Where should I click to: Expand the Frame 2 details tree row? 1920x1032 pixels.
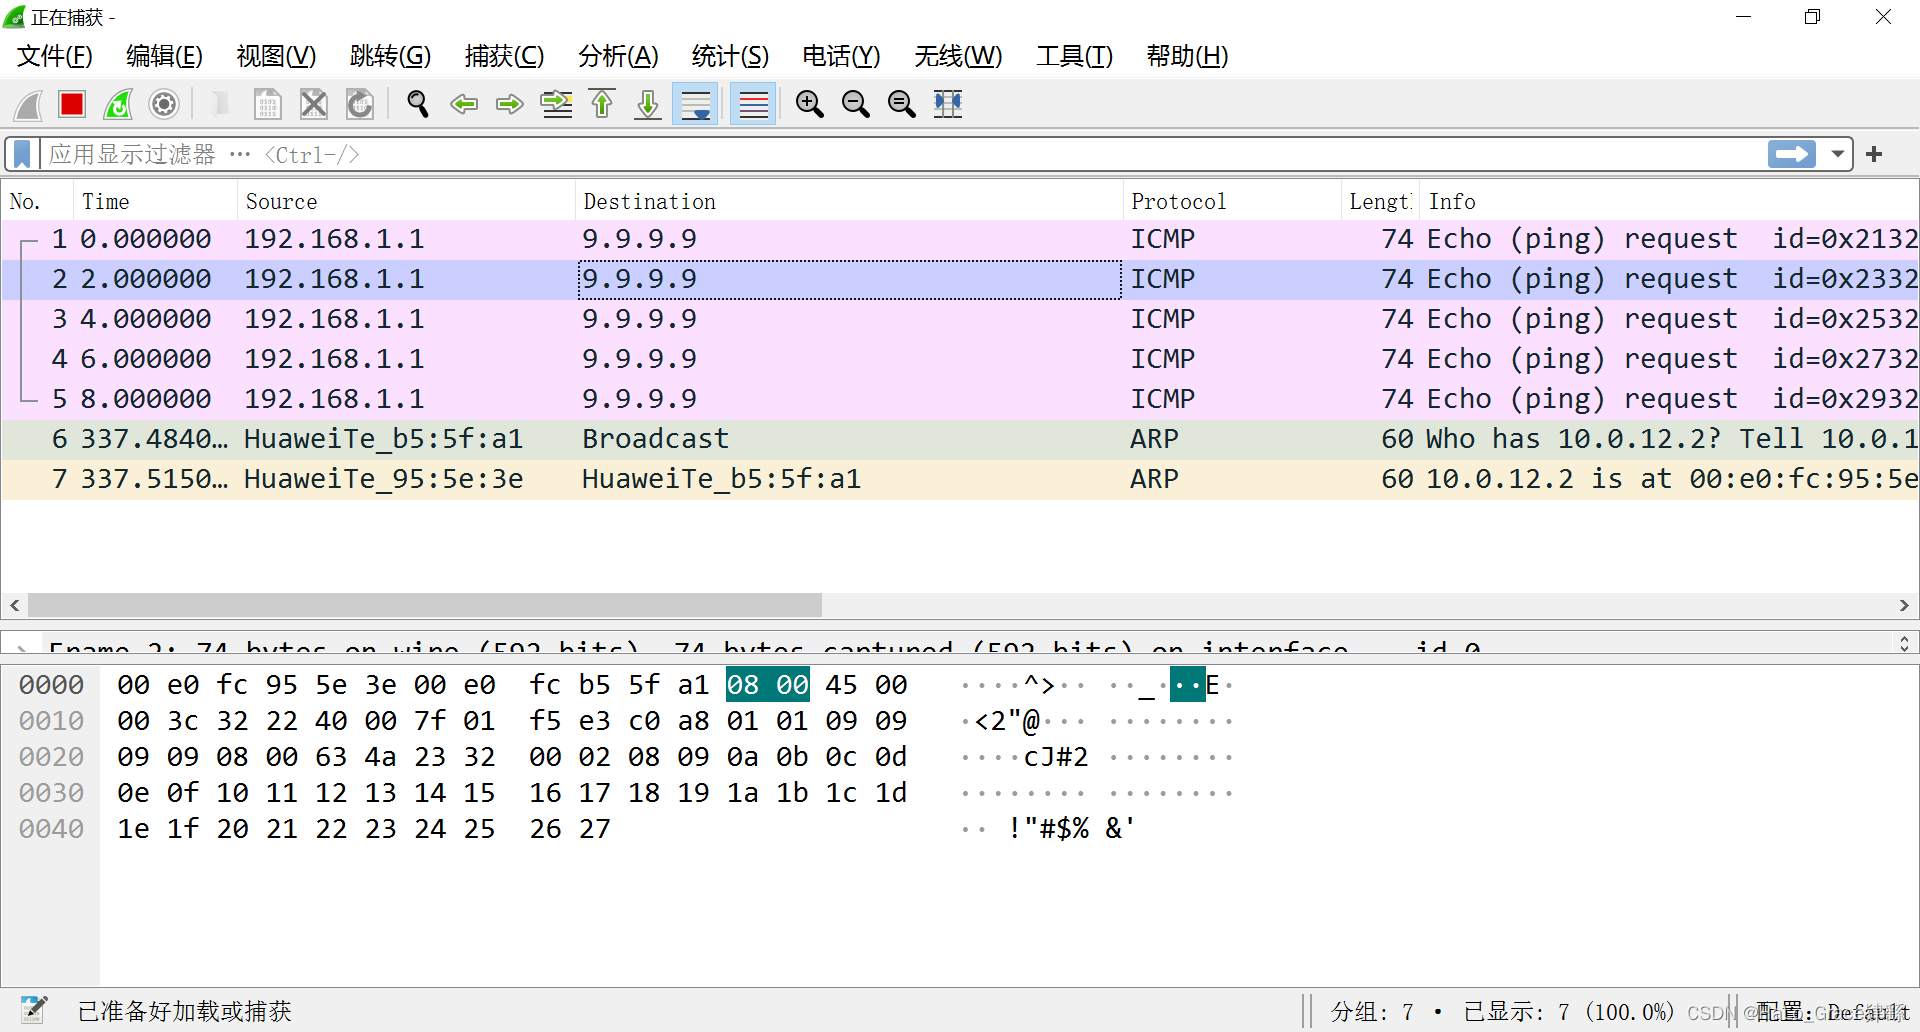tap(22, 649)
